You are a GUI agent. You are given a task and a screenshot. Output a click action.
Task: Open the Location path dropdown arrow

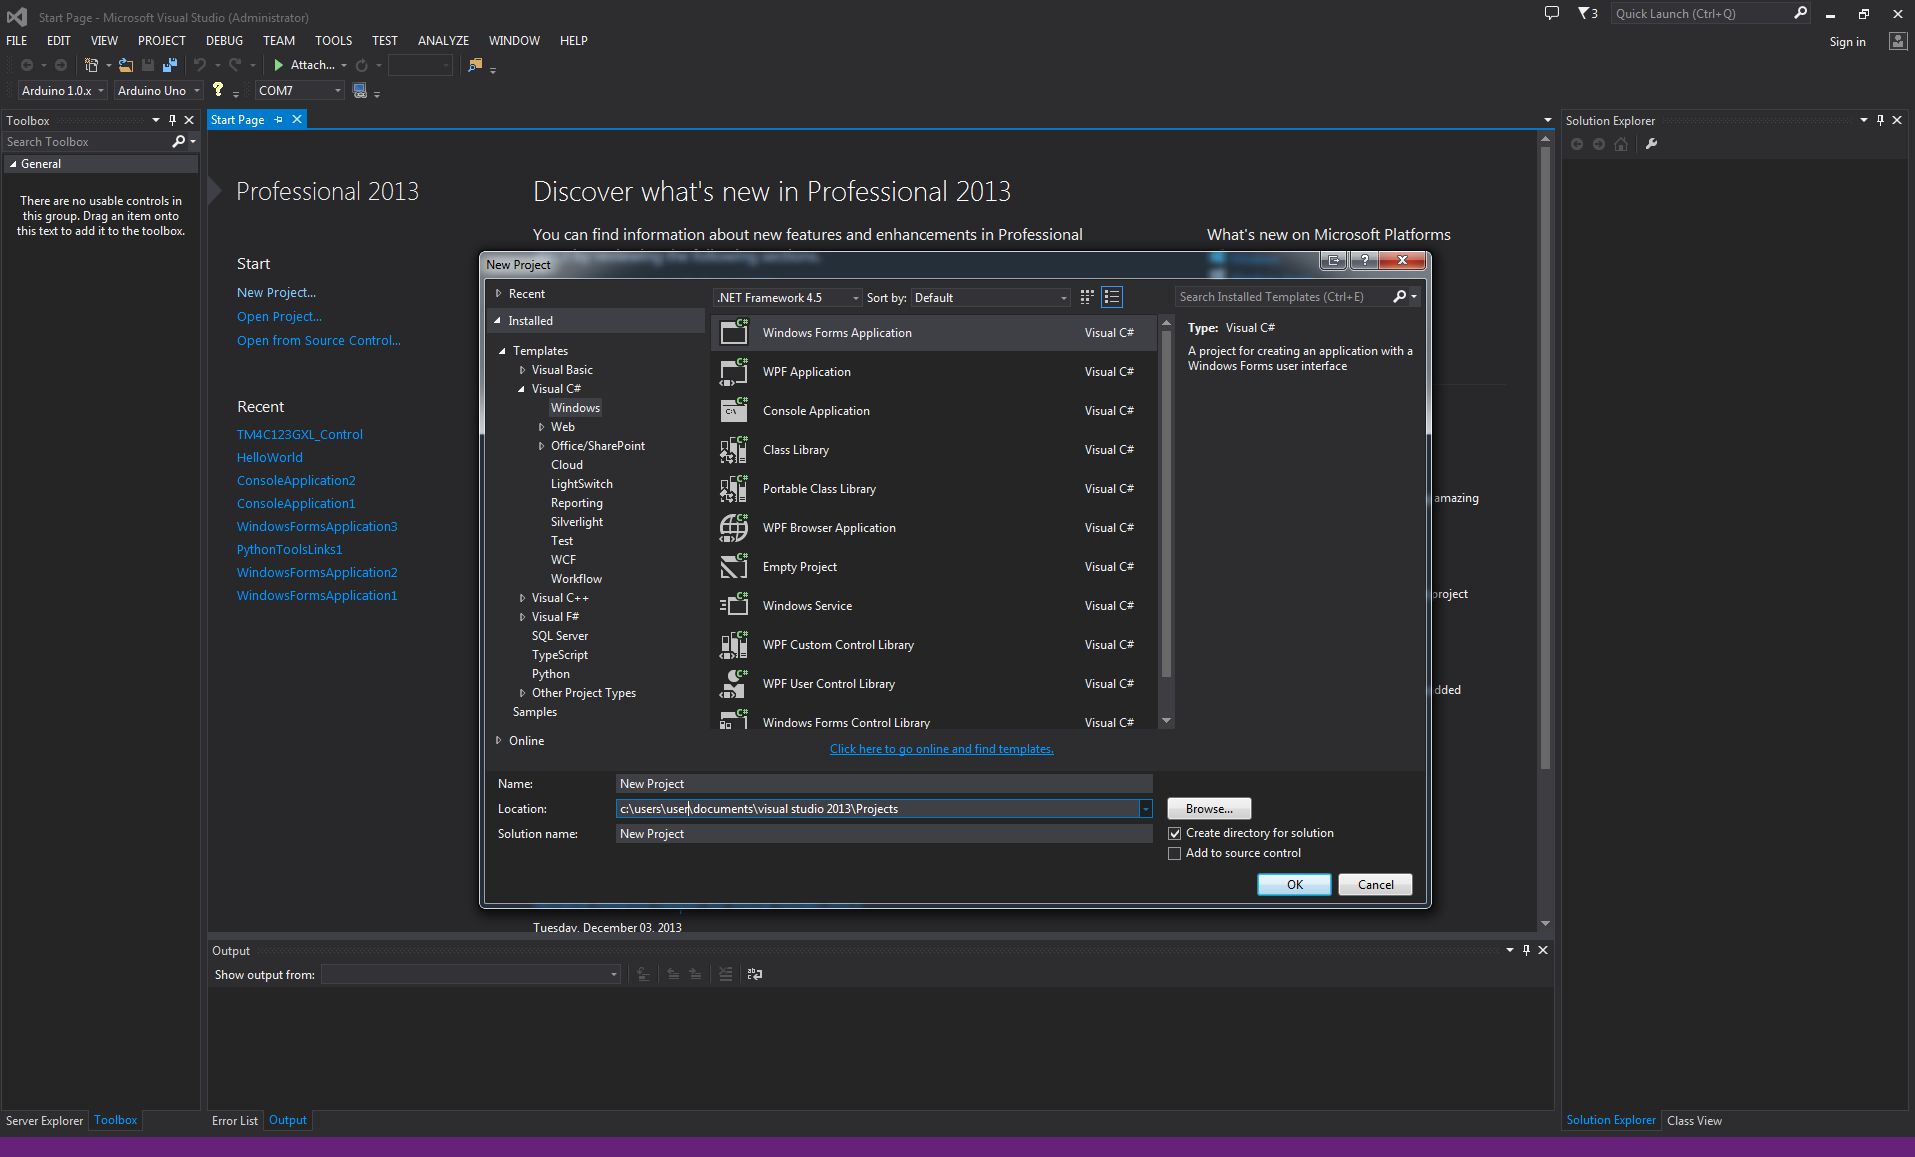tap(1145, 809)
